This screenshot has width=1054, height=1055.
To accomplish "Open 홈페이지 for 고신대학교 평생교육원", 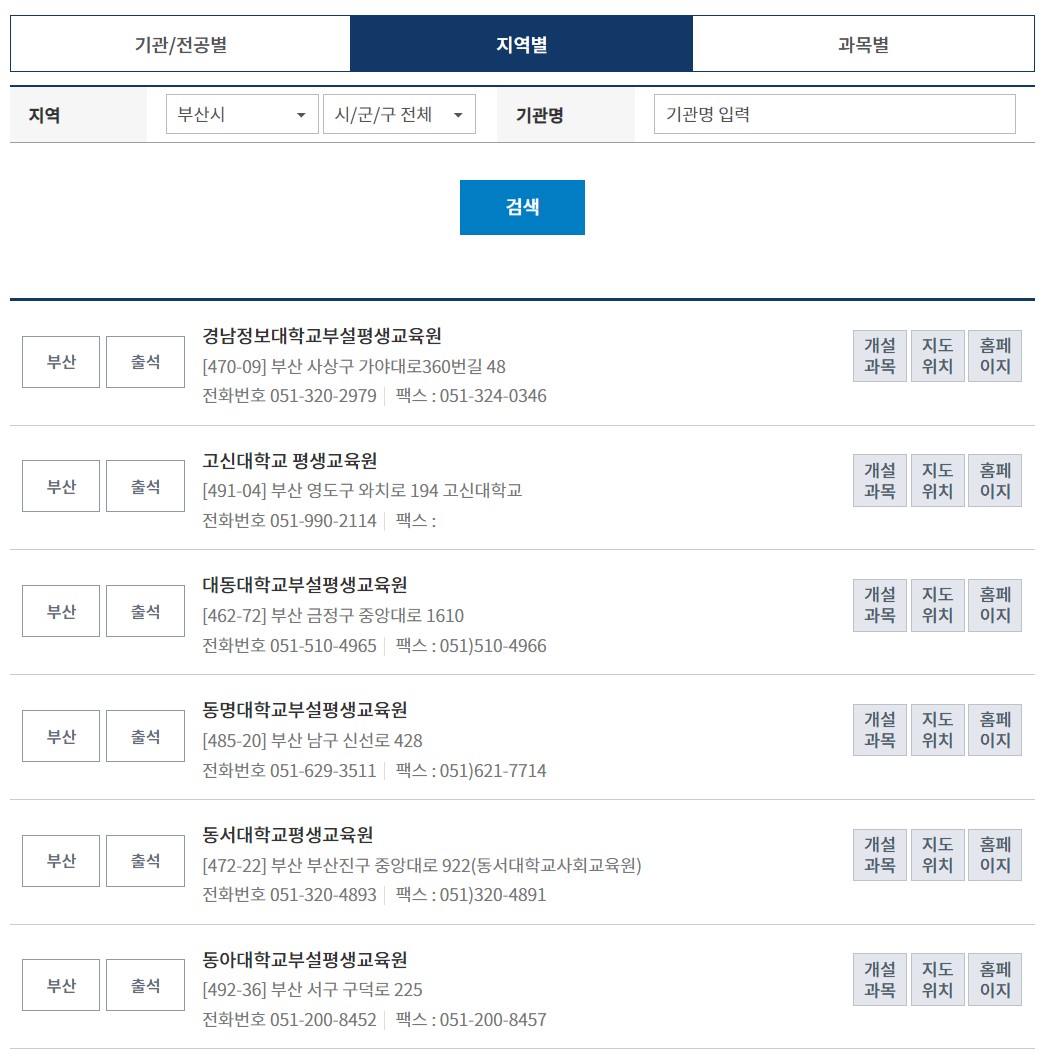I will [x=995, y=479].
